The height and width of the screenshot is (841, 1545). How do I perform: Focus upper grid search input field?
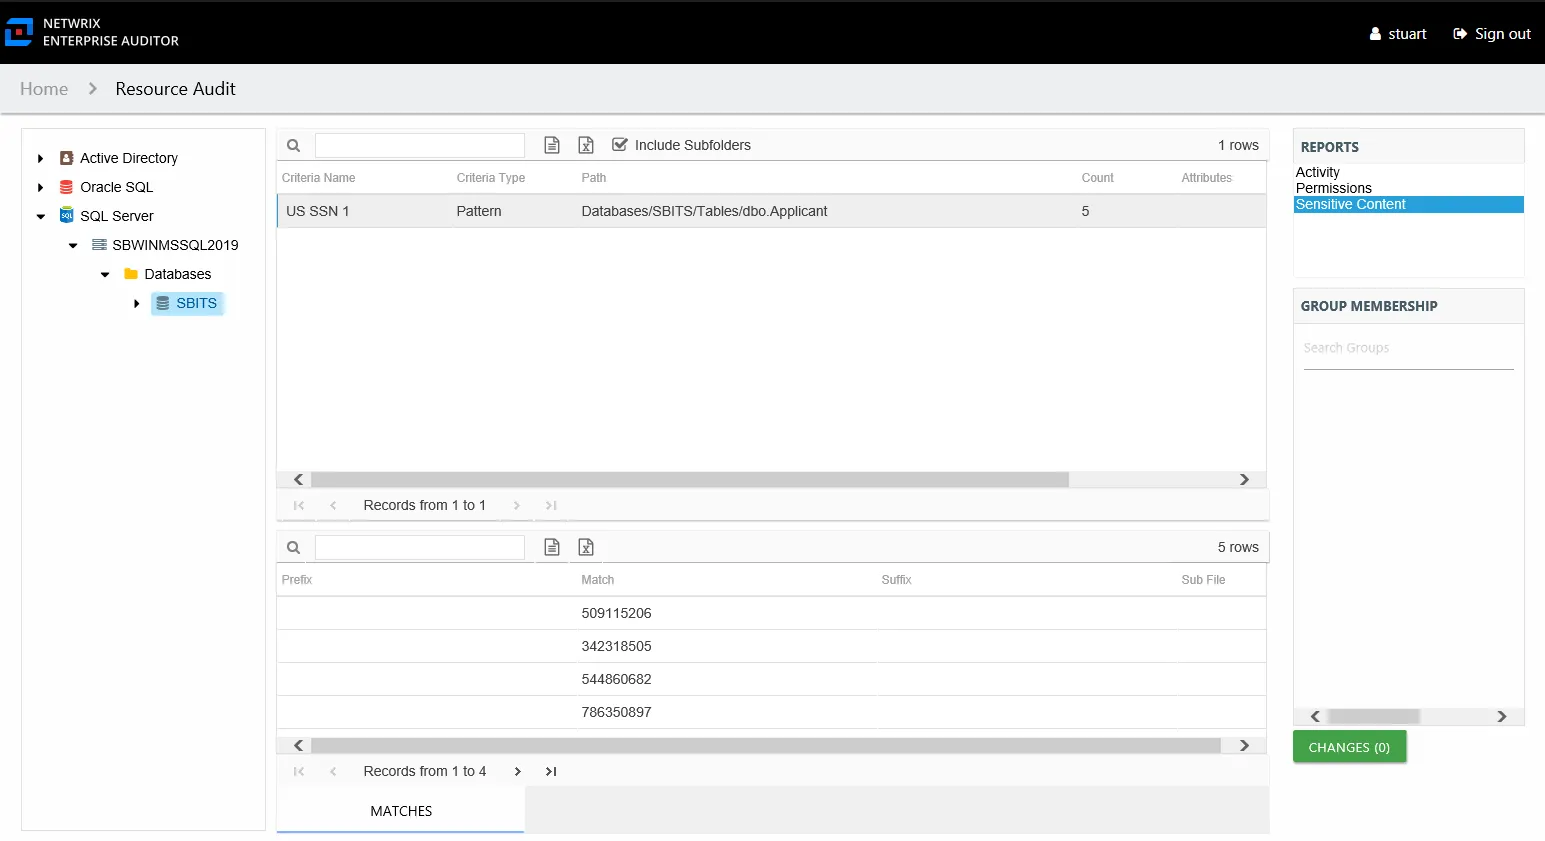[420, 145]
